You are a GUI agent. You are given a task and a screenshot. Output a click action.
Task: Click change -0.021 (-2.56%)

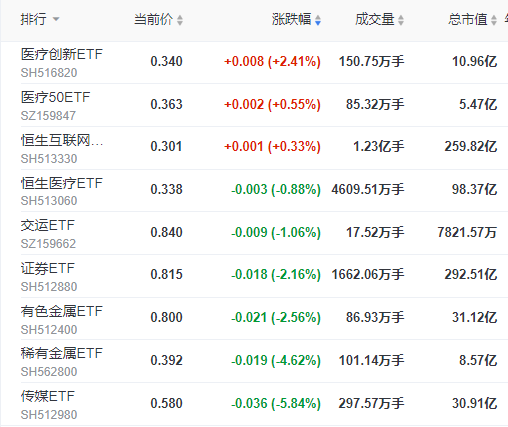tap(276, 317)
